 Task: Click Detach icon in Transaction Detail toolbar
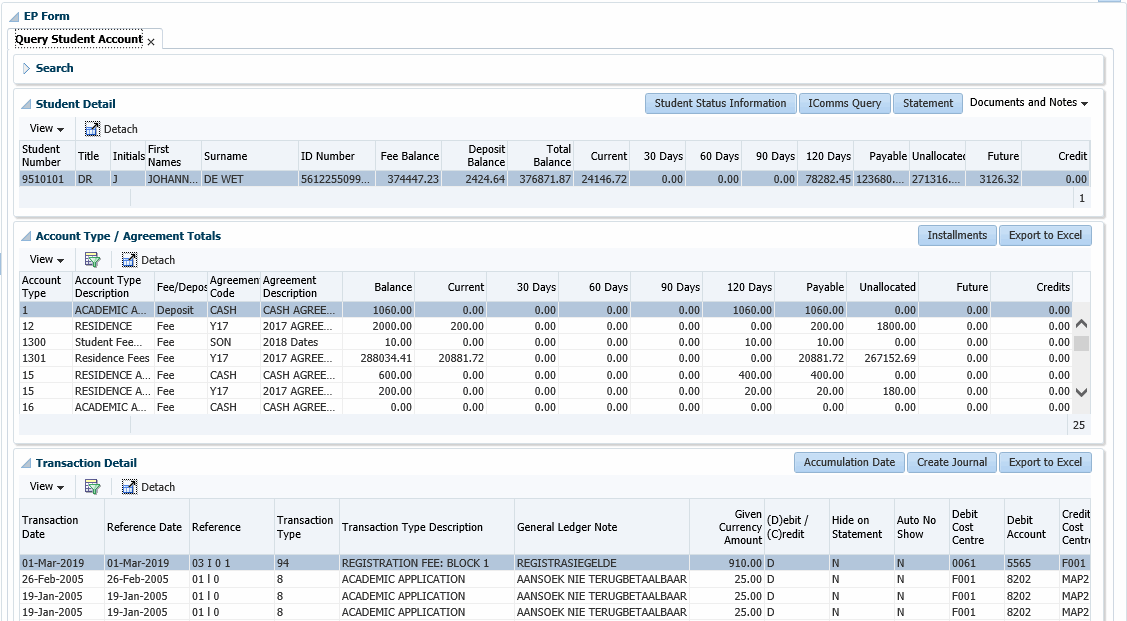[130, 487]
